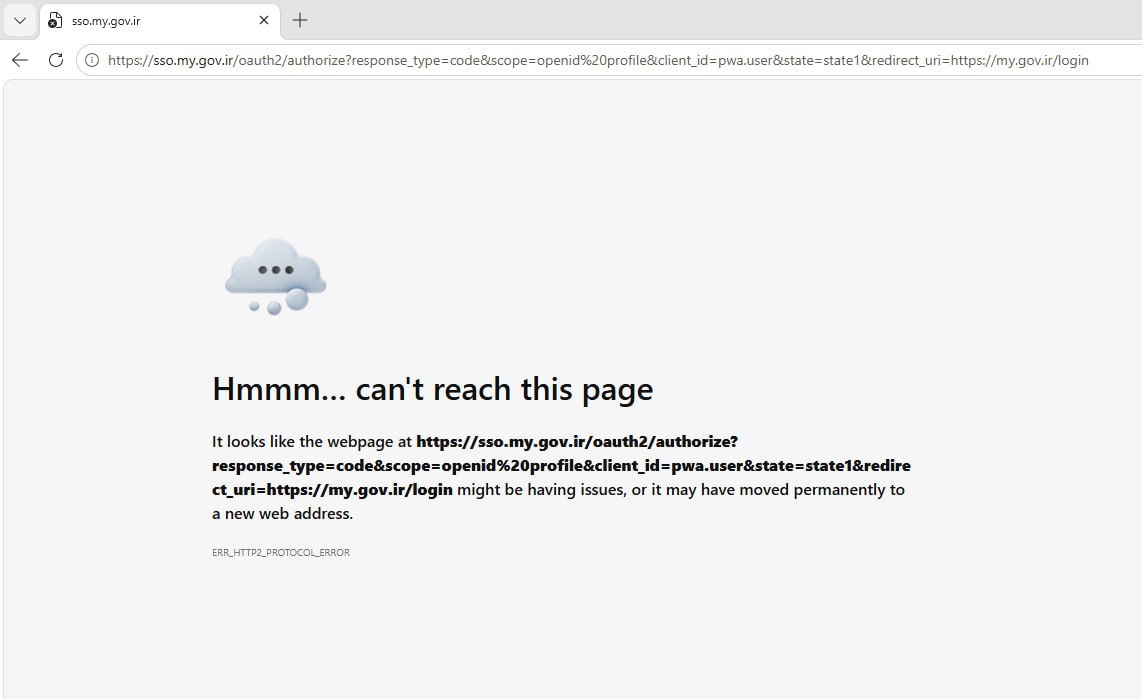
Task: Click bold ct_uri=https://my.gov.ir/login text
Action: pos(332,489)
